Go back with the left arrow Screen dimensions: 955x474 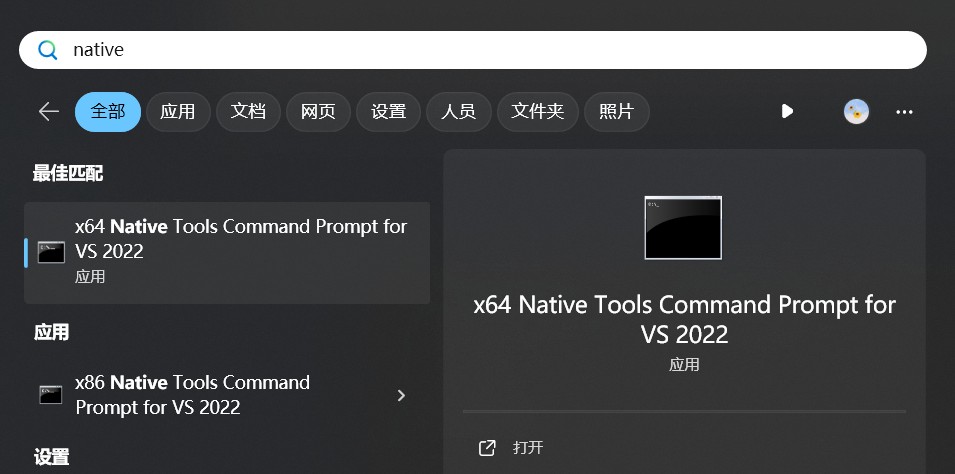[x=49, y=111]
